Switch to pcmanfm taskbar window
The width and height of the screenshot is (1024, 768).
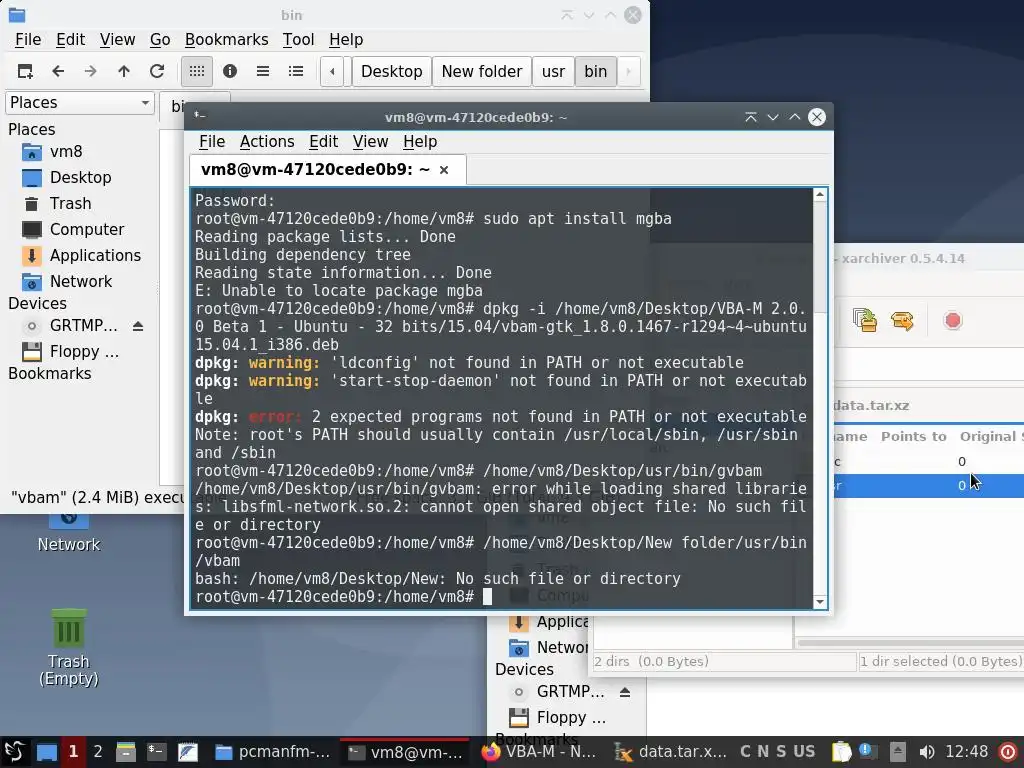point(273,752)
